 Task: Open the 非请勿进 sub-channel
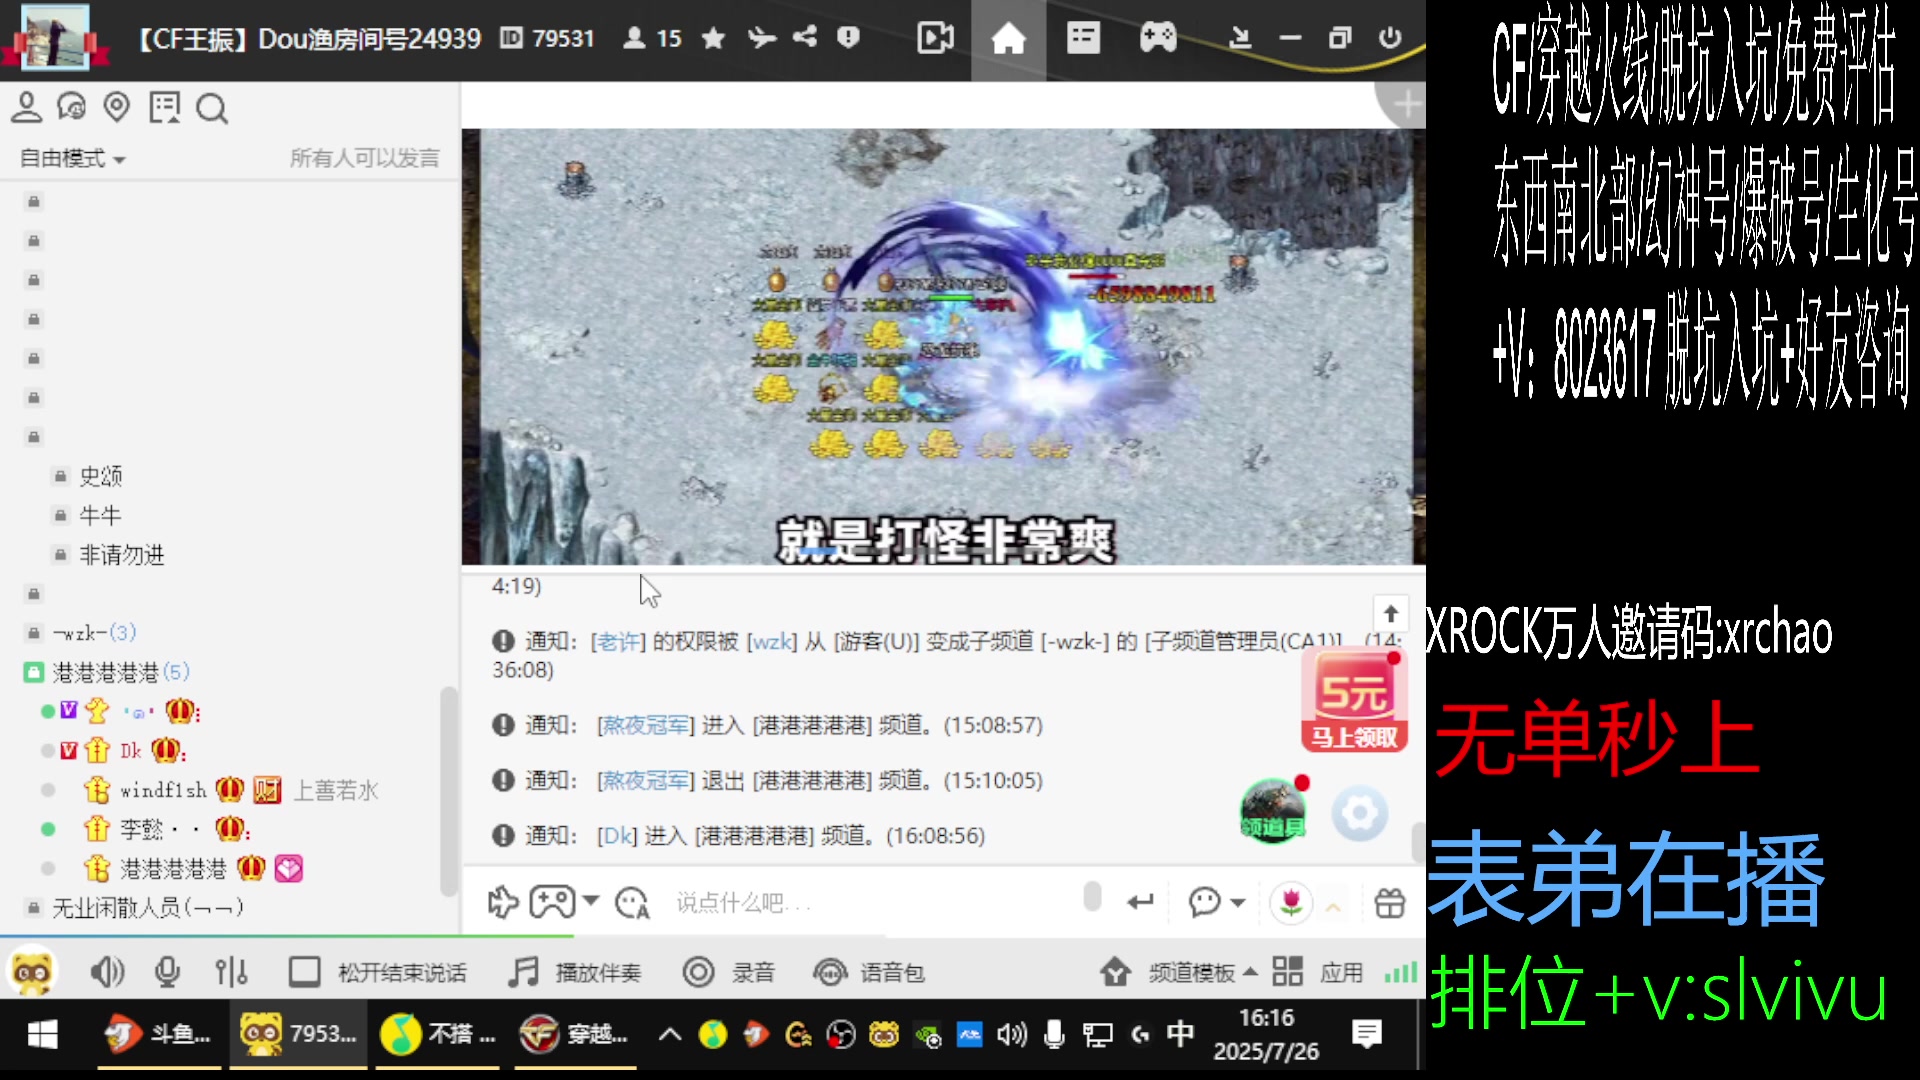point(122,555)
